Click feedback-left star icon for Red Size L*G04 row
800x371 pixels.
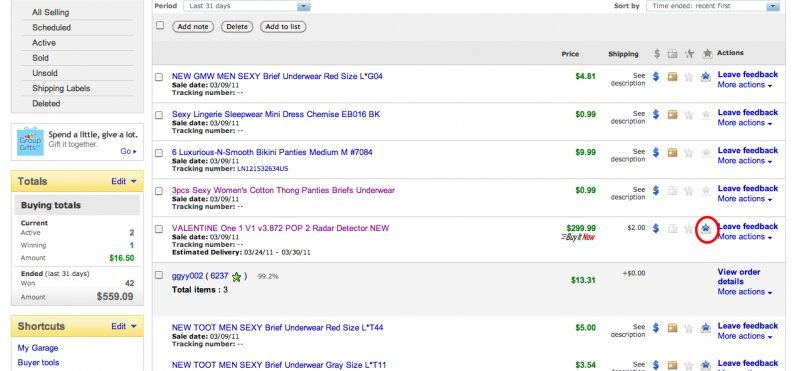689,77
